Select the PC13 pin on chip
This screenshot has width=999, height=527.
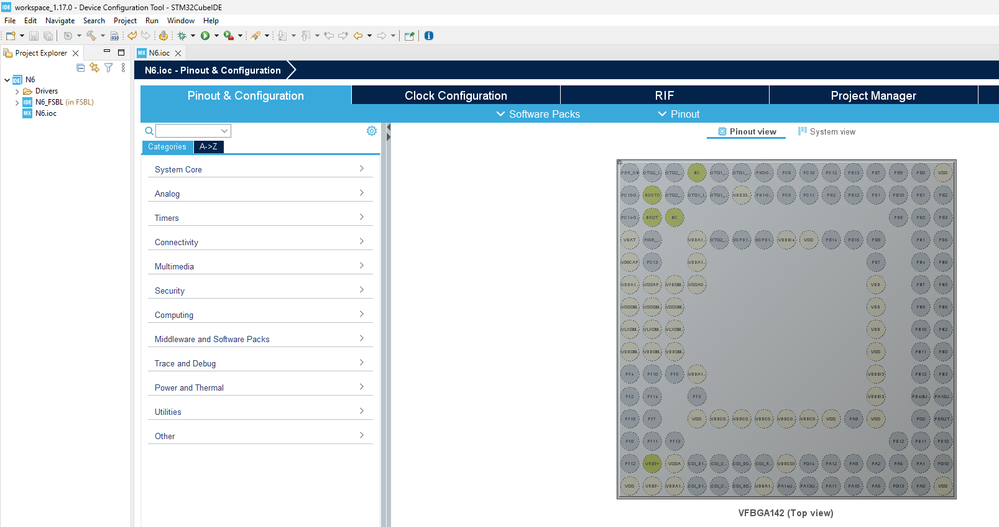pyautogui.click(x=652, y=262)
